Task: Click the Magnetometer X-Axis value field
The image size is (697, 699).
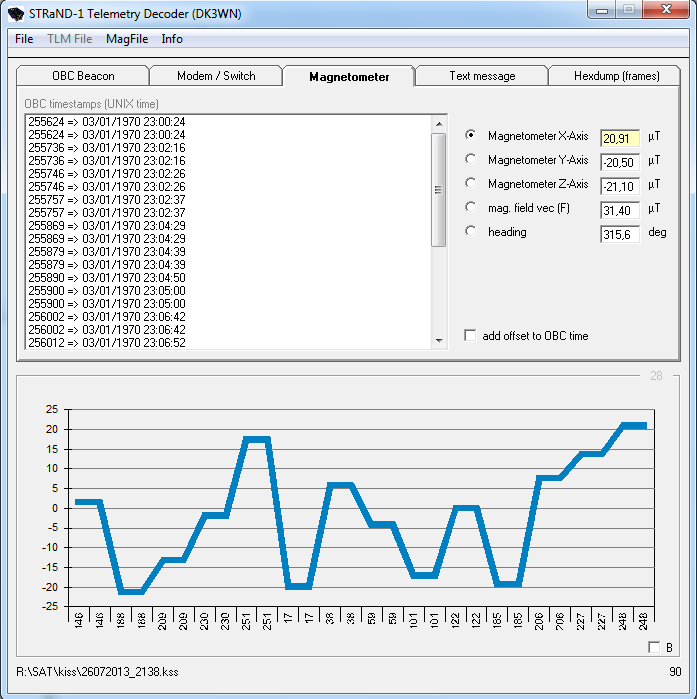Action: click(620, 138)
